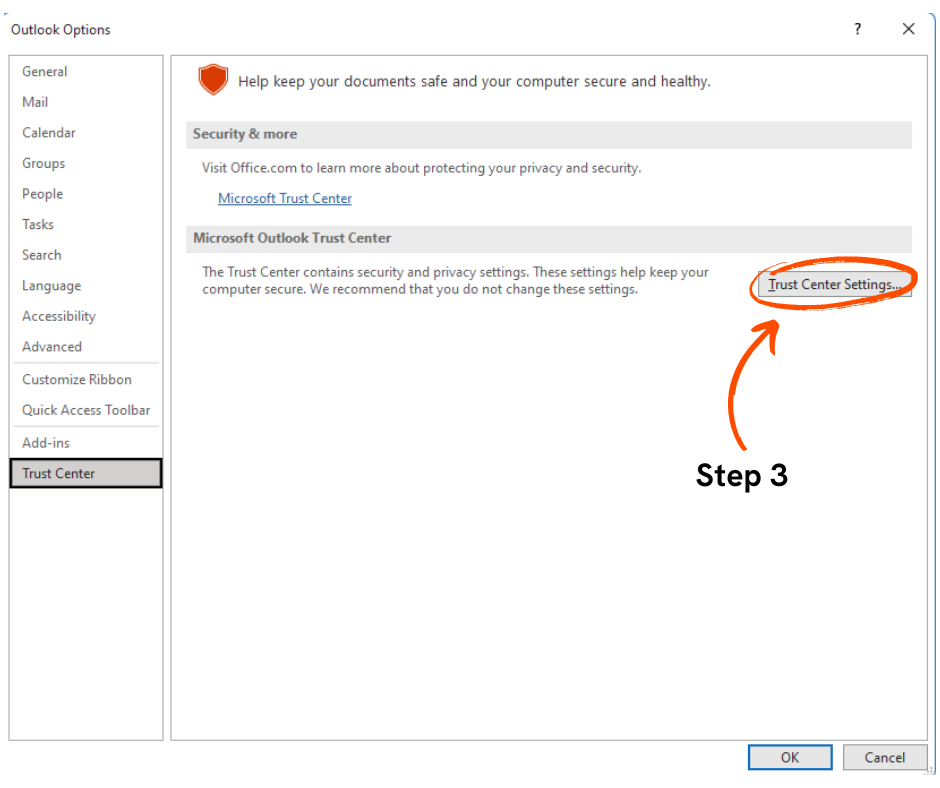This screenshot has height=788, width=940.
Task: Open Customize Ribbon settings
Action: pos(75,379)
